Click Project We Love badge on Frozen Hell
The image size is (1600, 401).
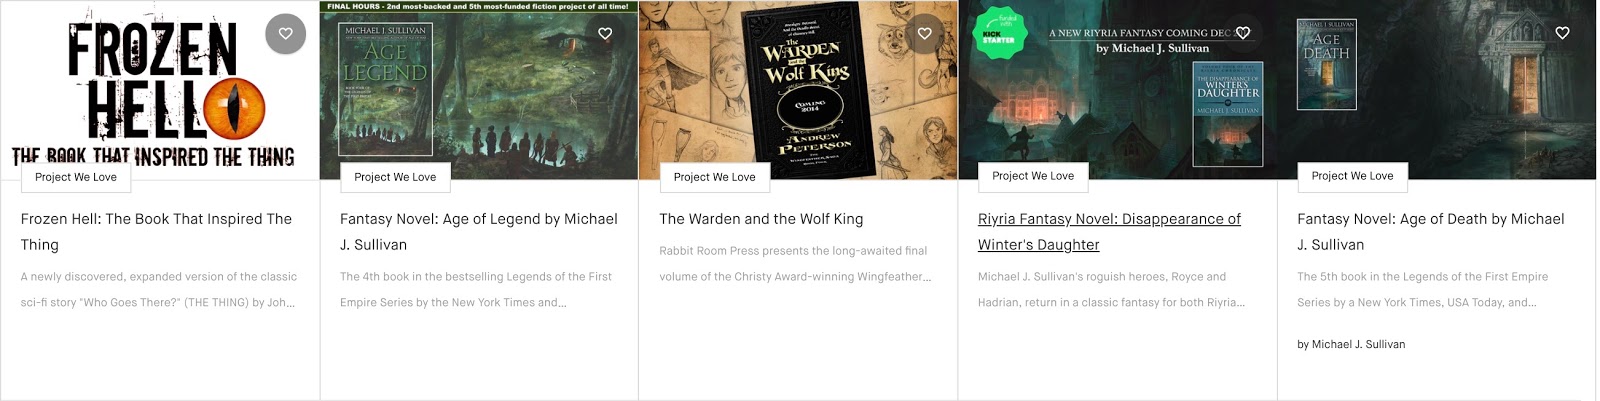point(76,177)
